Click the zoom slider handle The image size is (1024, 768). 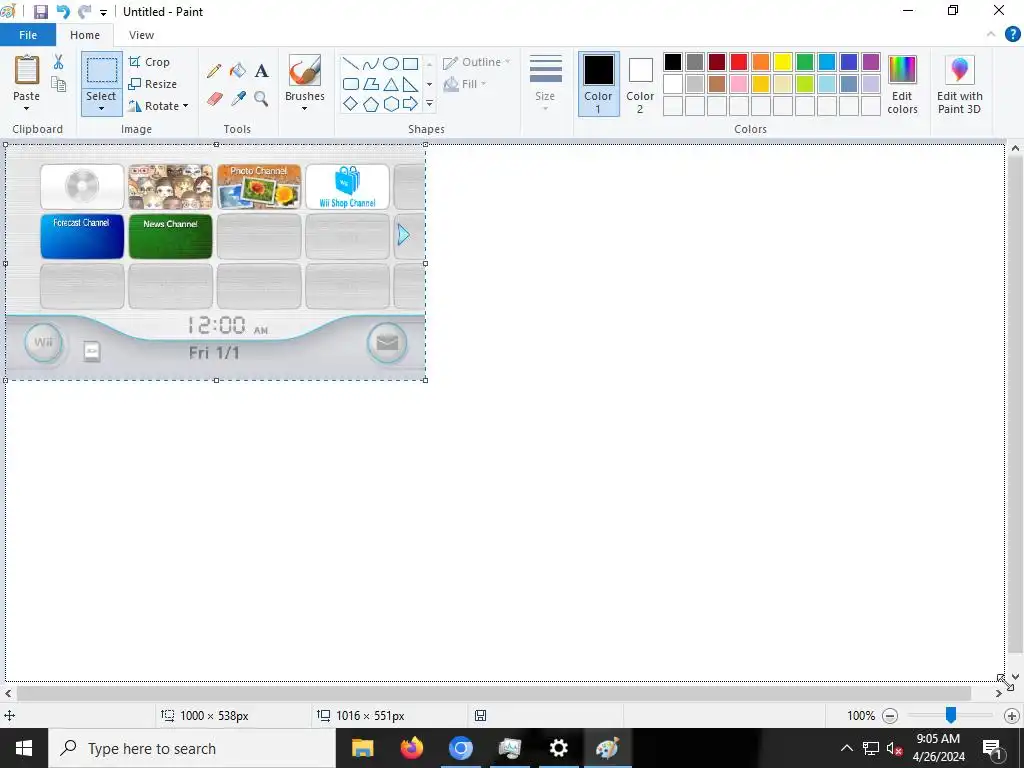click(951, 715)
